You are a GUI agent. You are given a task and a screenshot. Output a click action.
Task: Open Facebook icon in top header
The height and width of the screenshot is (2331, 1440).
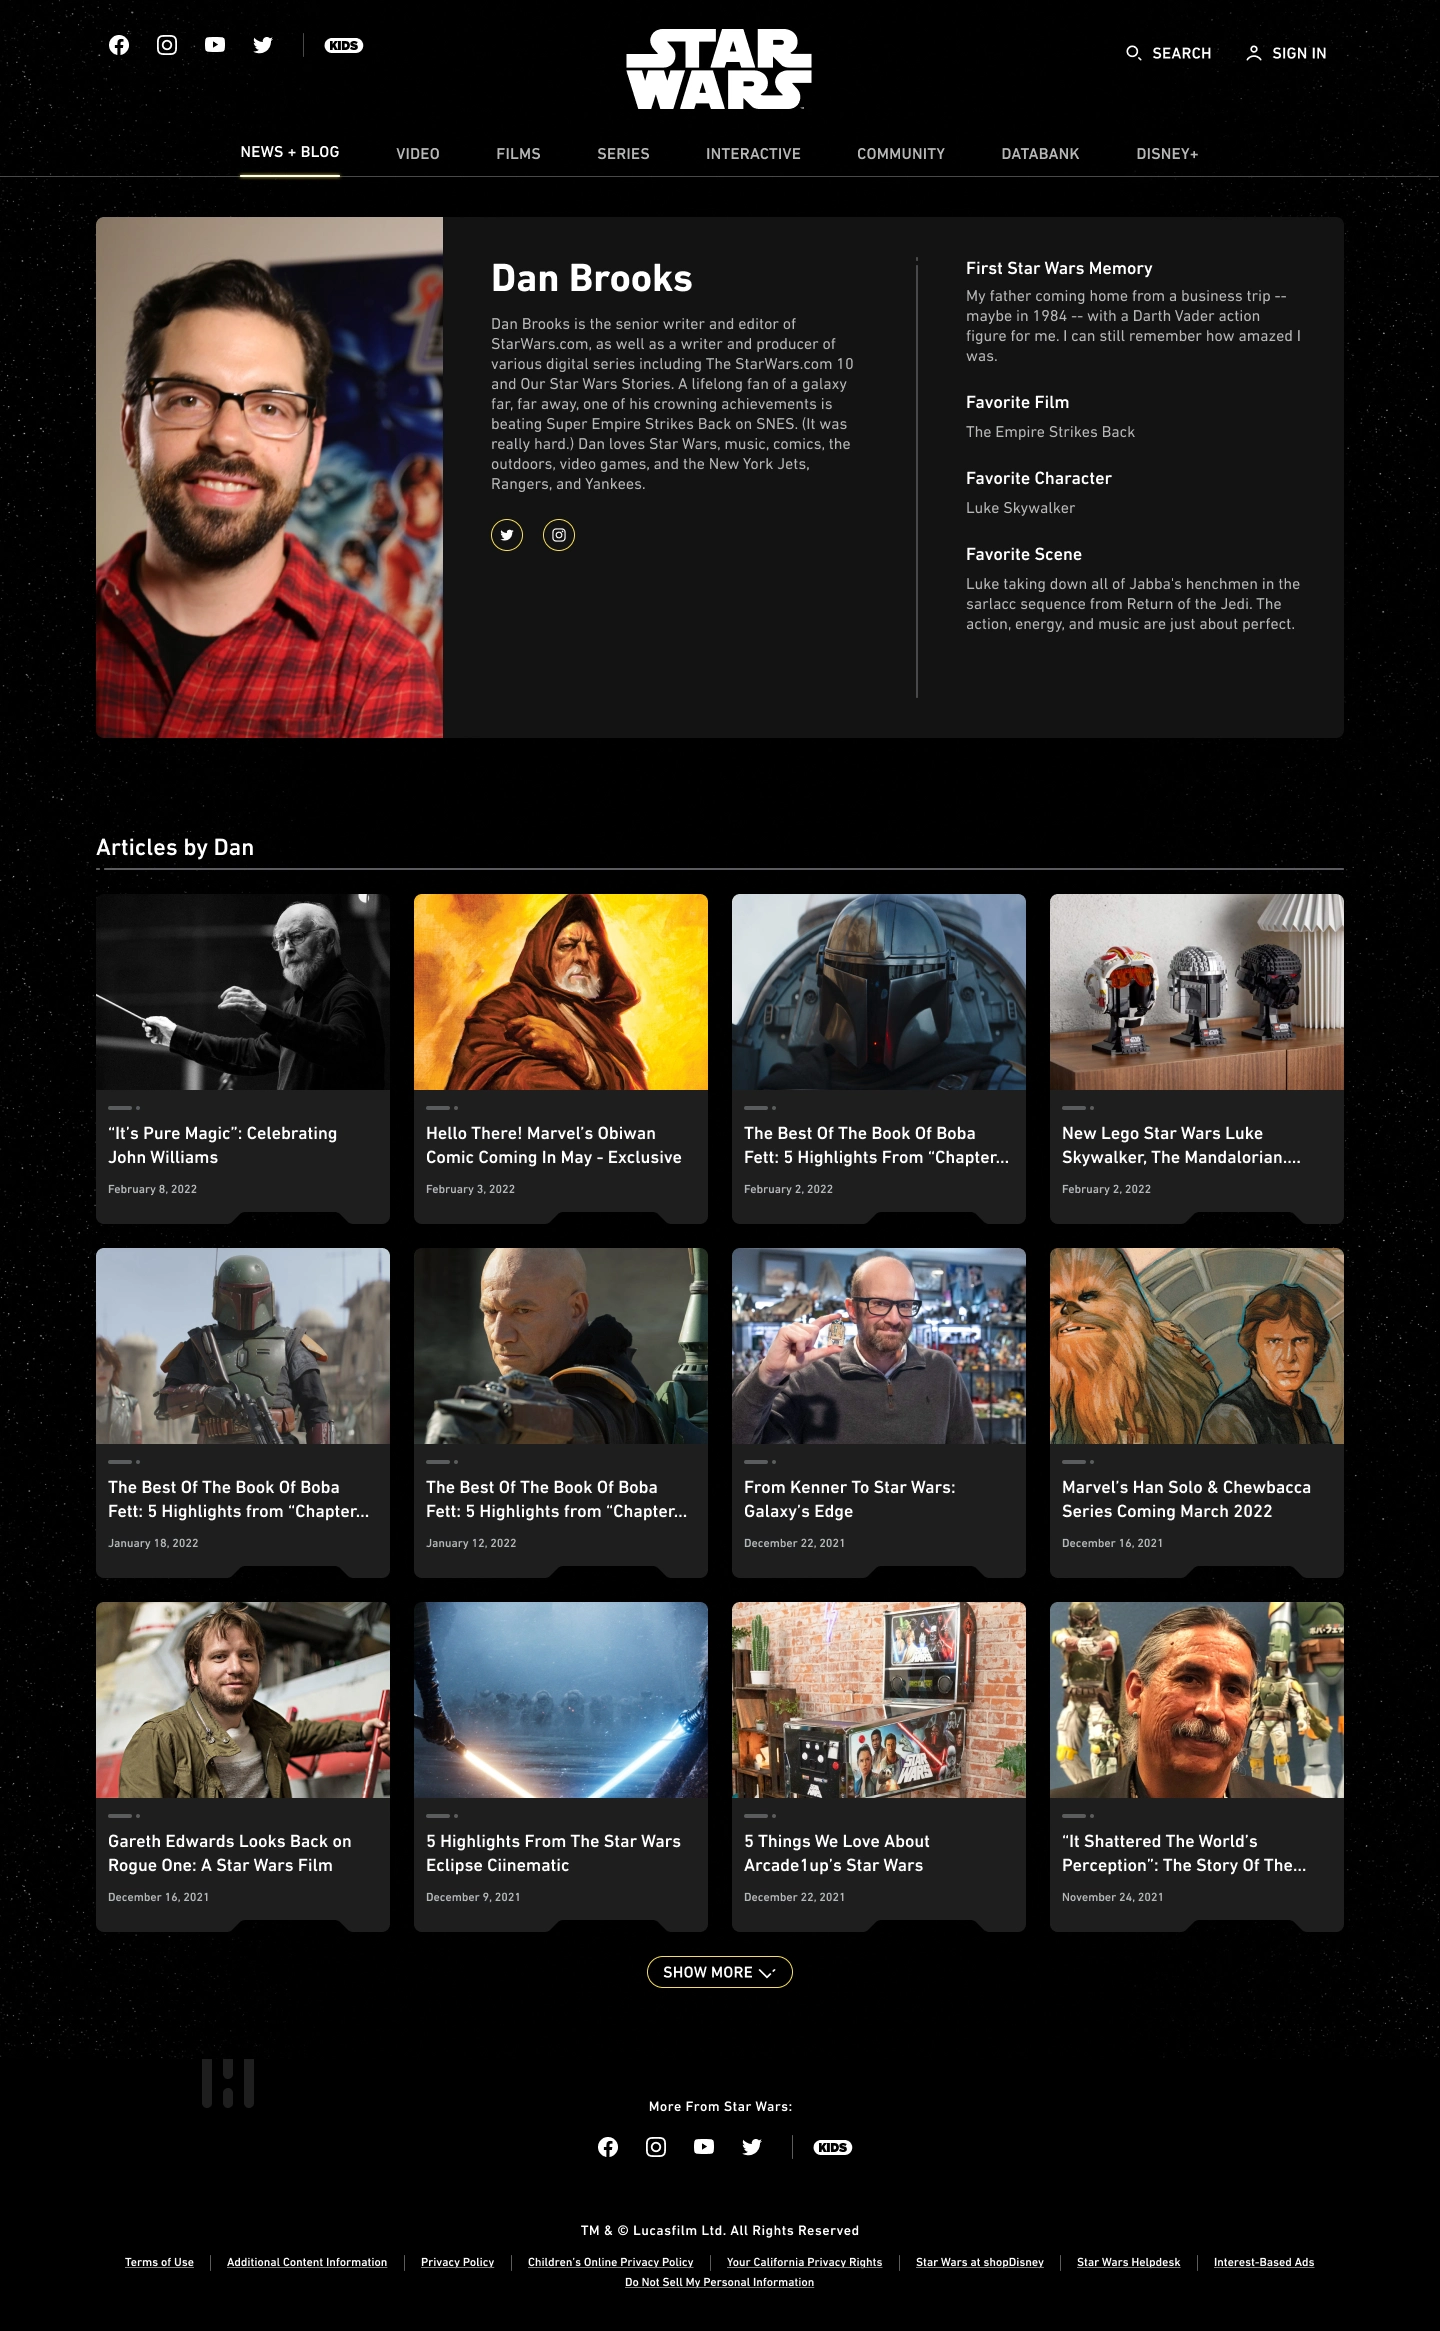point(119,45)
